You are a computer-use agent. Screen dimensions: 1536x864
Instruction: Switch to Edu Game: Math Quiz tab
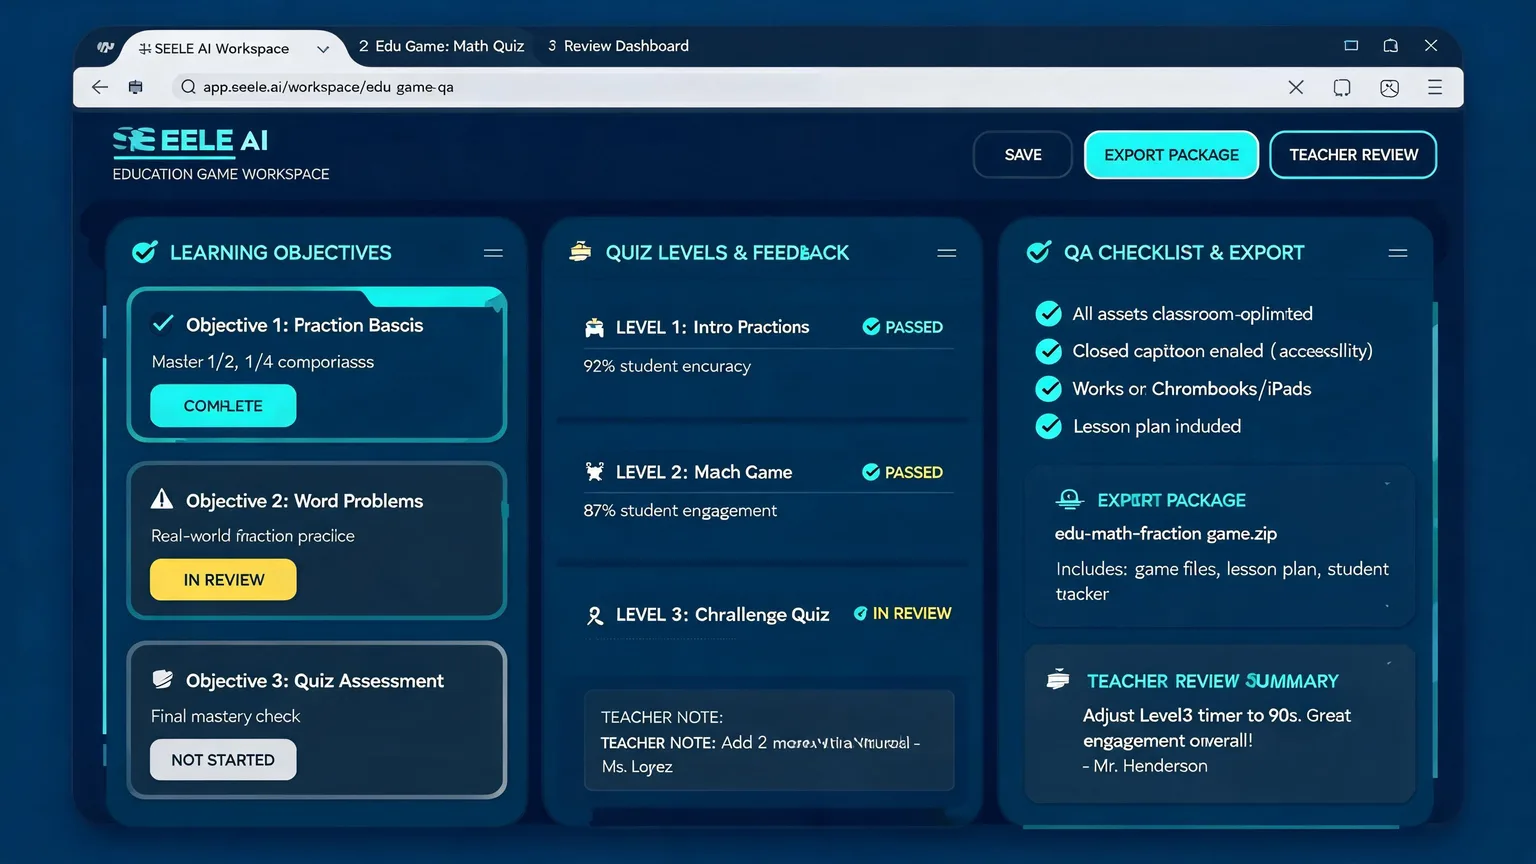pyautogui.click(x=441, y=46)
